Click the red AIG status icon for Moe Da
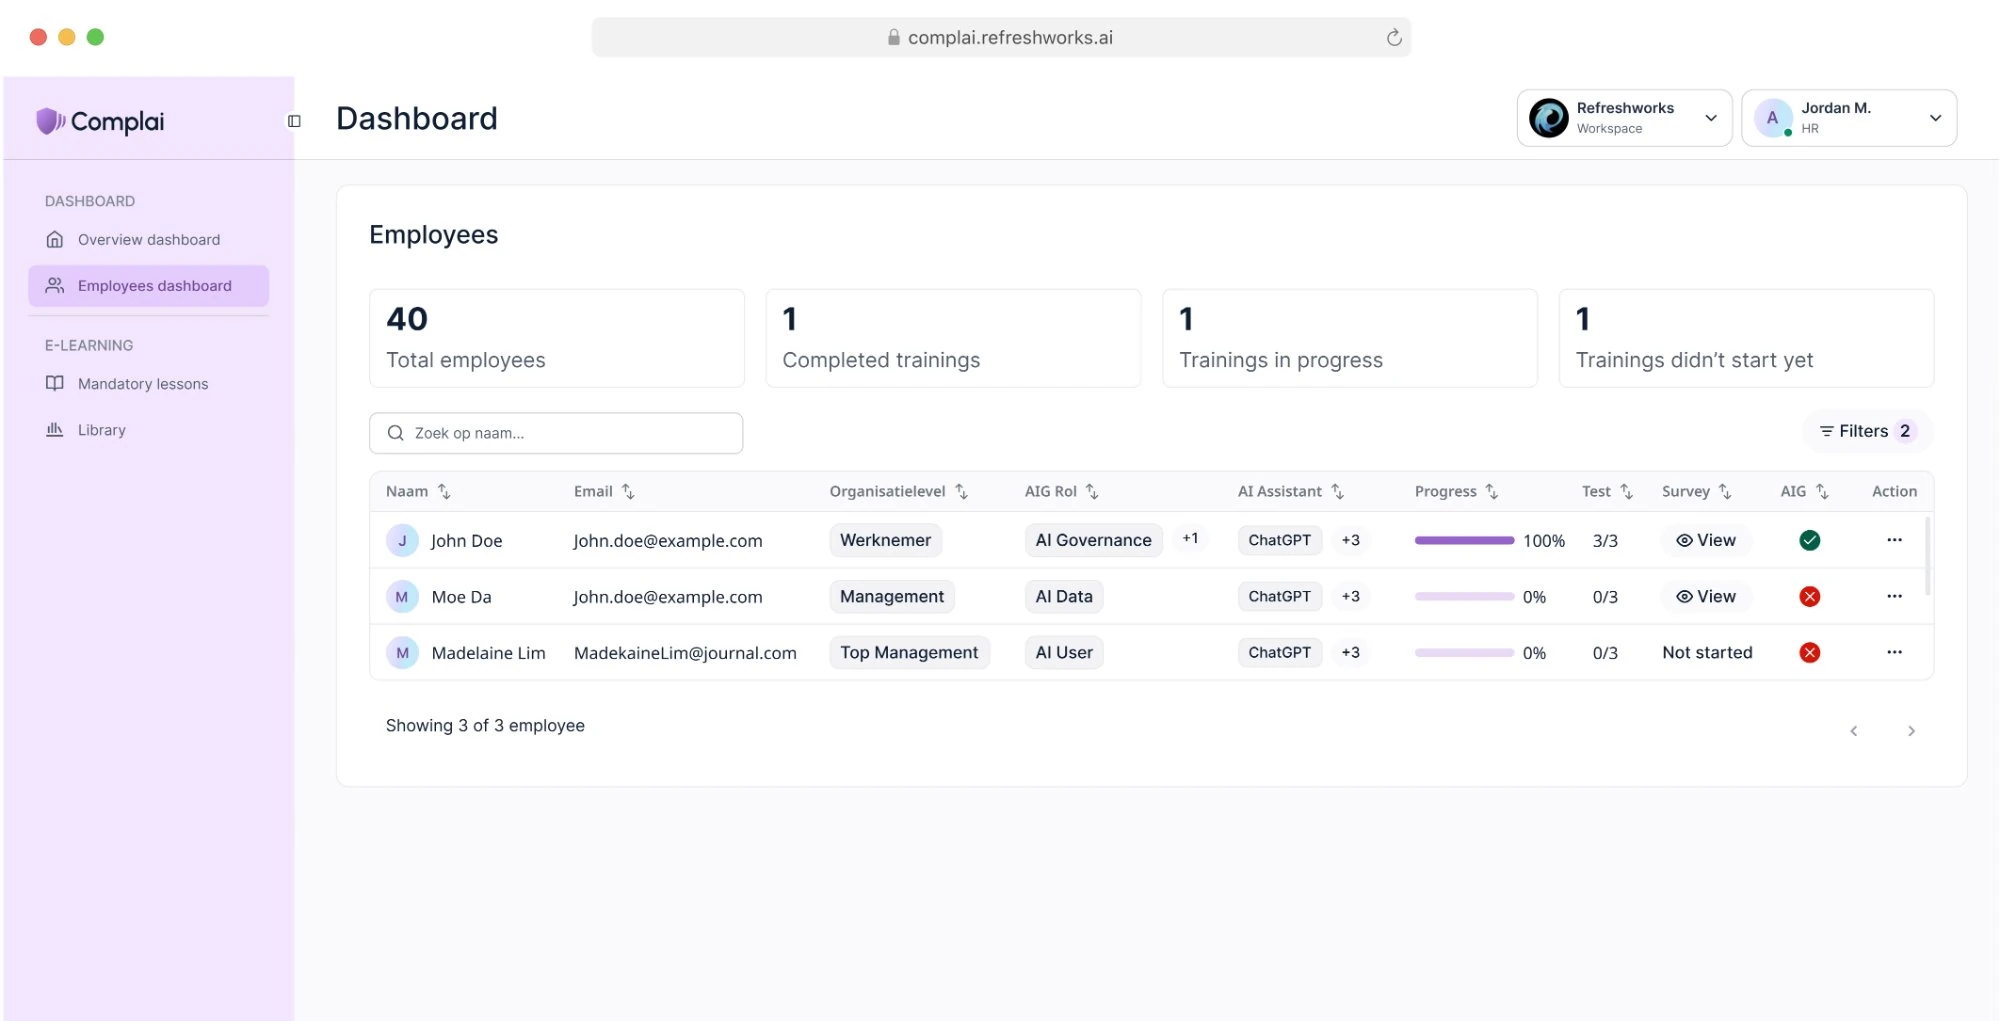 (1809, 597)
